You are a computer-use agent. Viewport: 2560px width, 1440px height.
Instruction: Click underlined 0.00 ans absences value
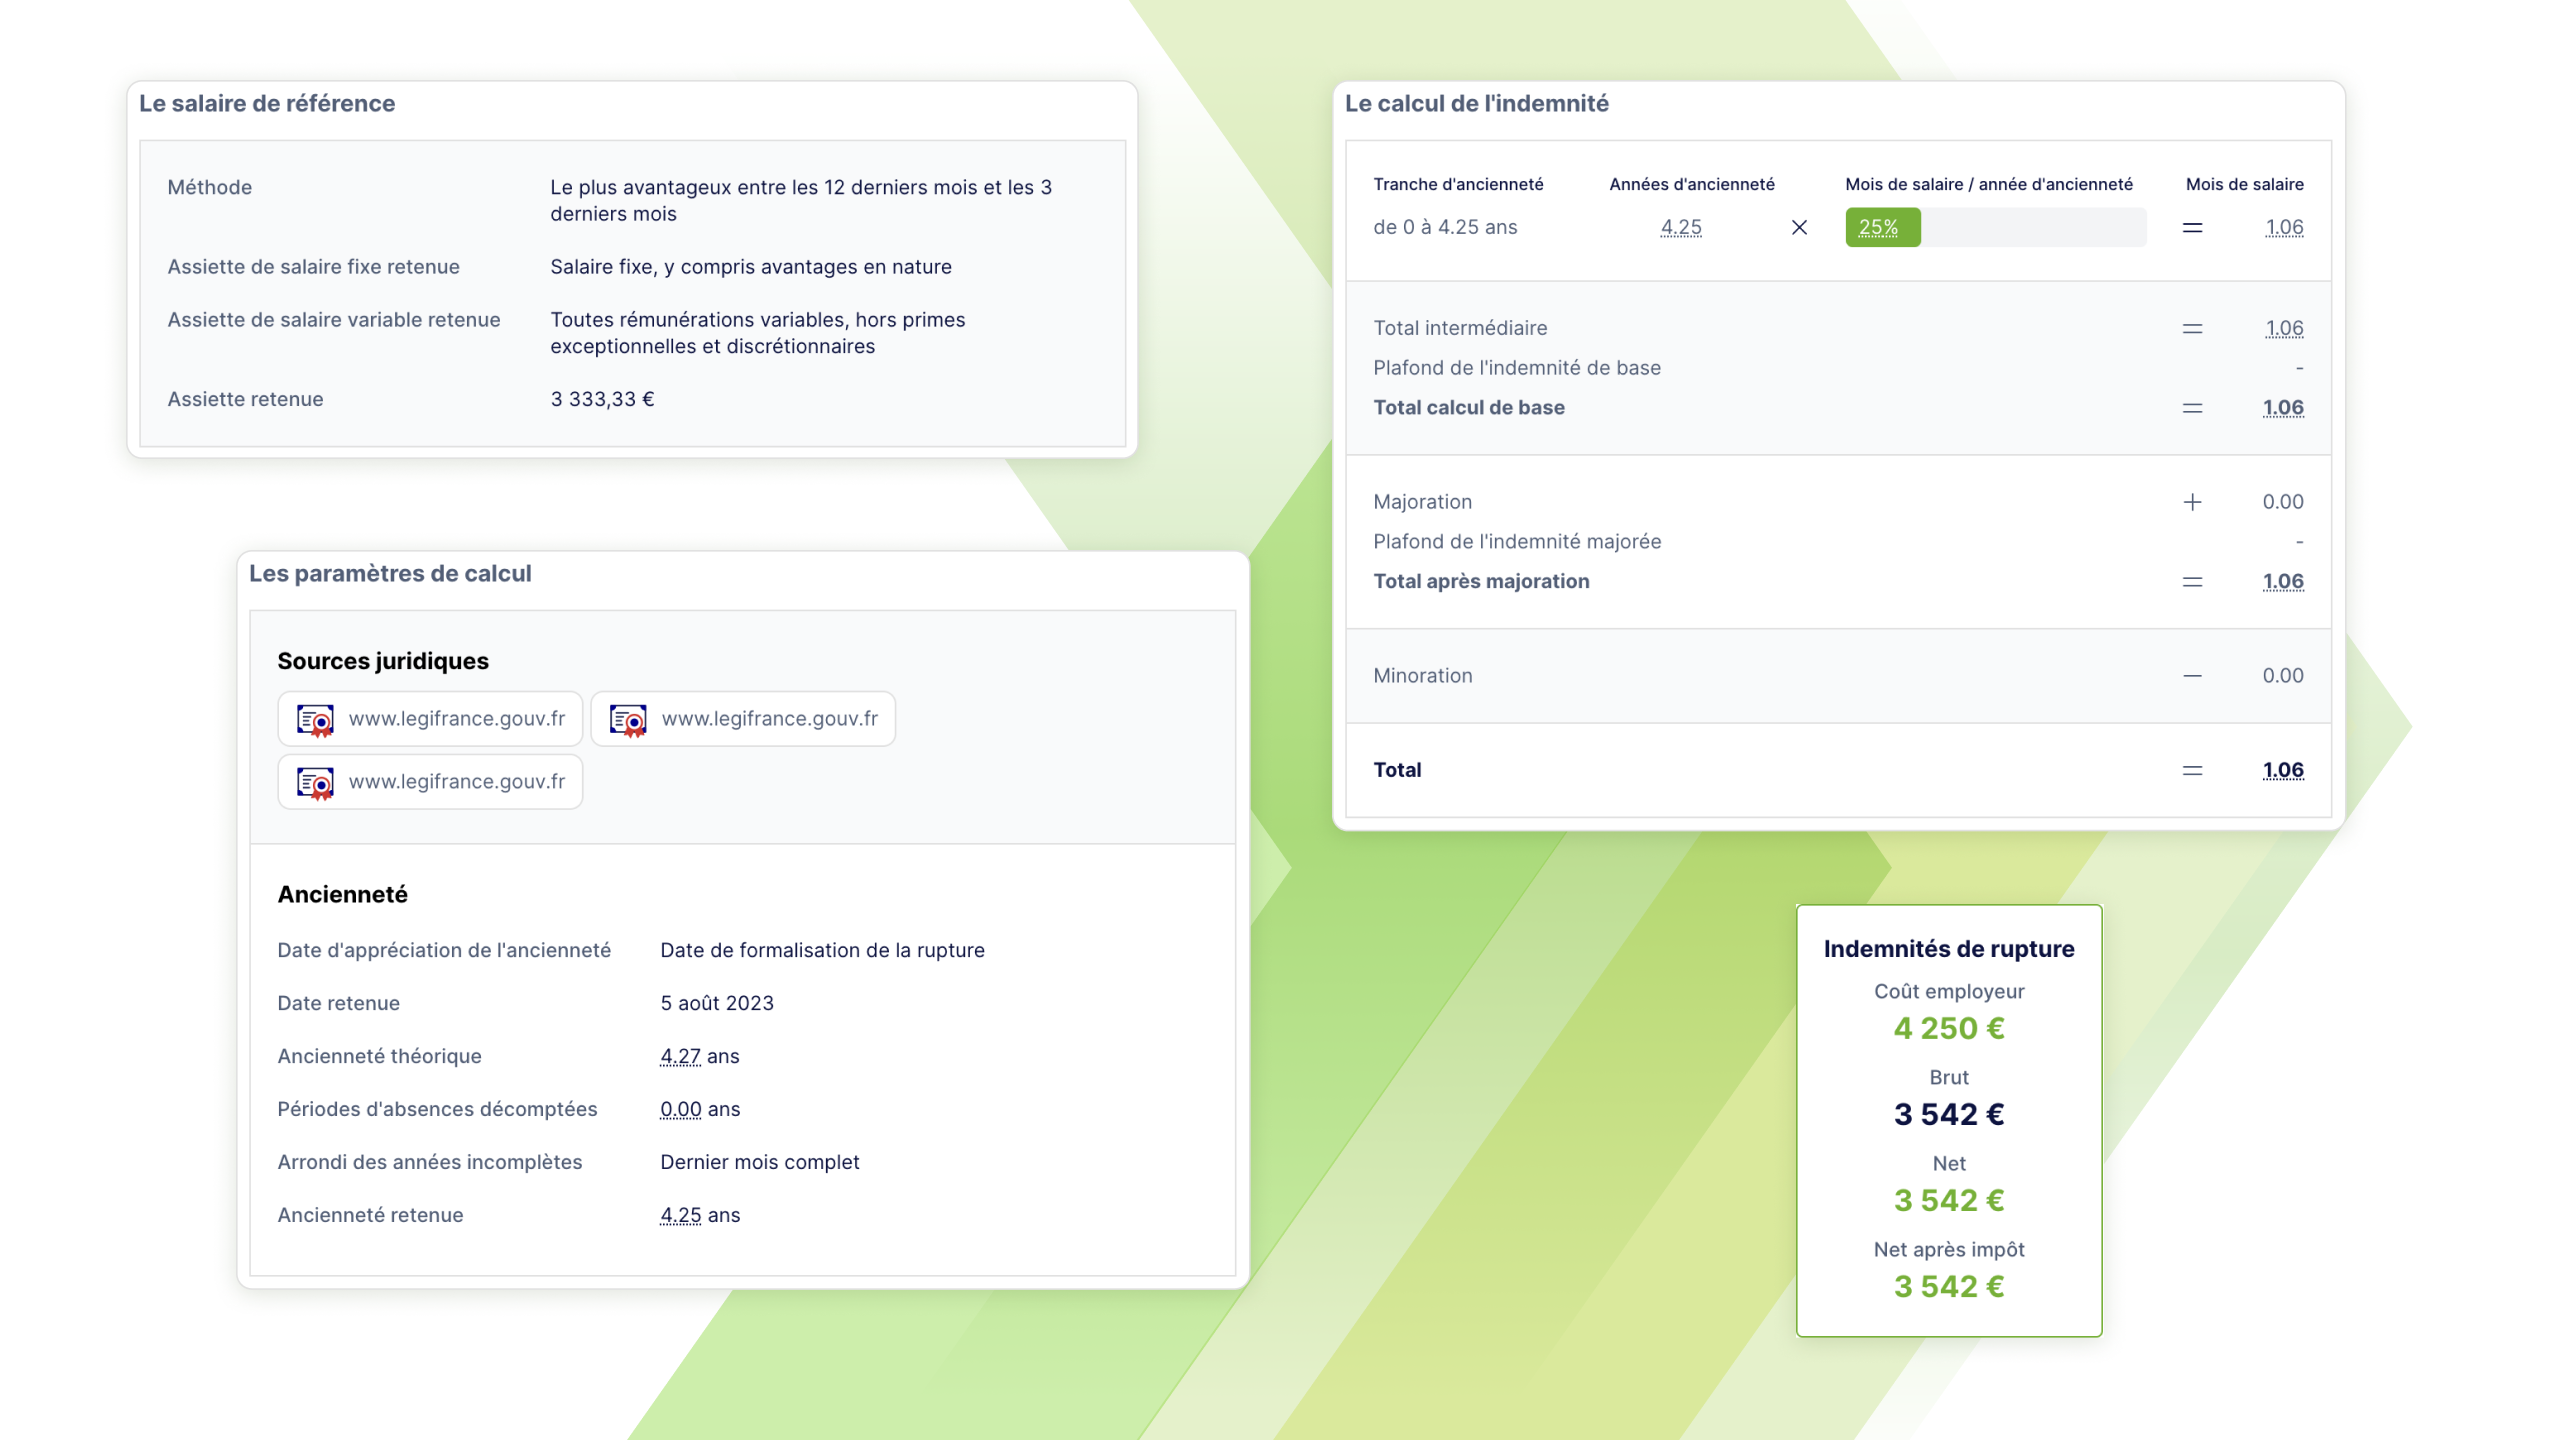(x=680, y=1110)
